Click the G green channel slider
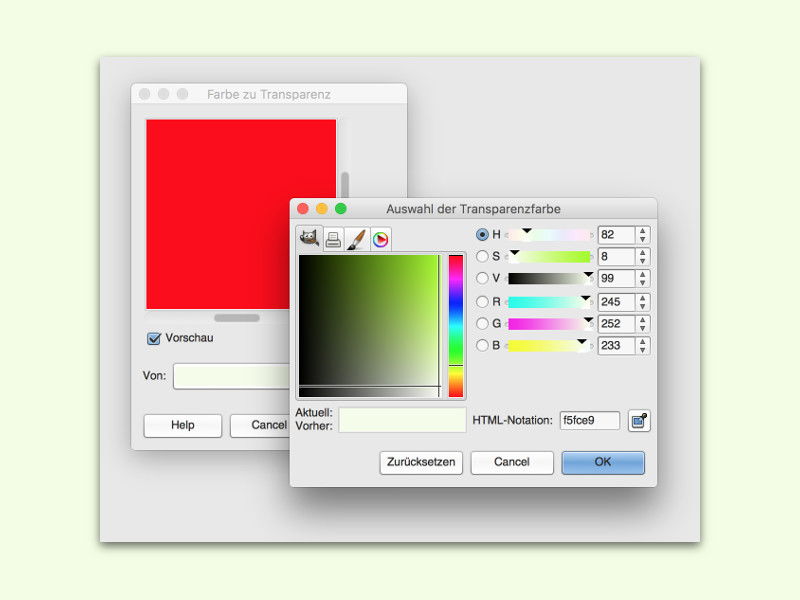Image resolution: width=800 pixels, height=600 pixels. pos(549,323)
